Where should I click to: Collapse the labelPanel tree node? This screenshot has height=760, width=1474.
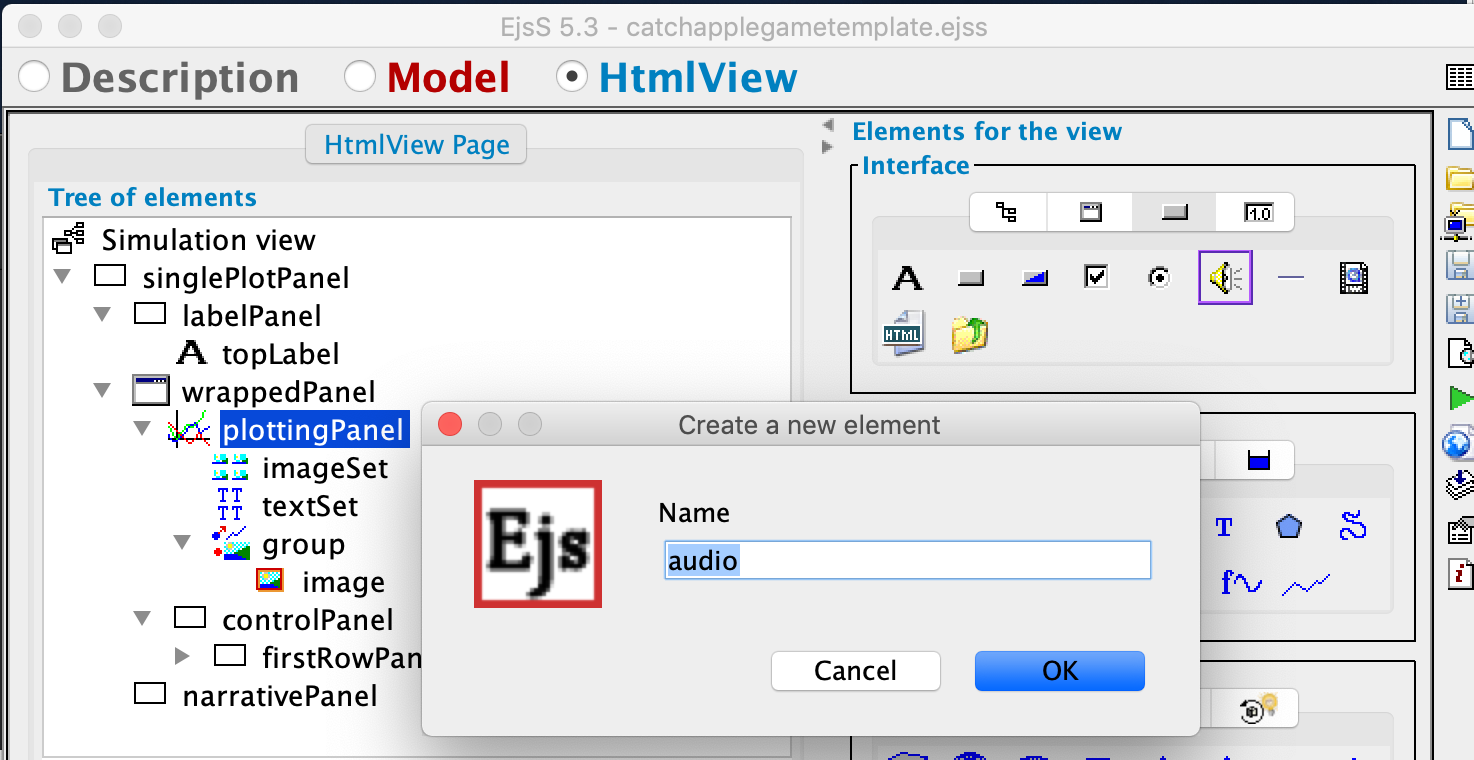(102, 315)
